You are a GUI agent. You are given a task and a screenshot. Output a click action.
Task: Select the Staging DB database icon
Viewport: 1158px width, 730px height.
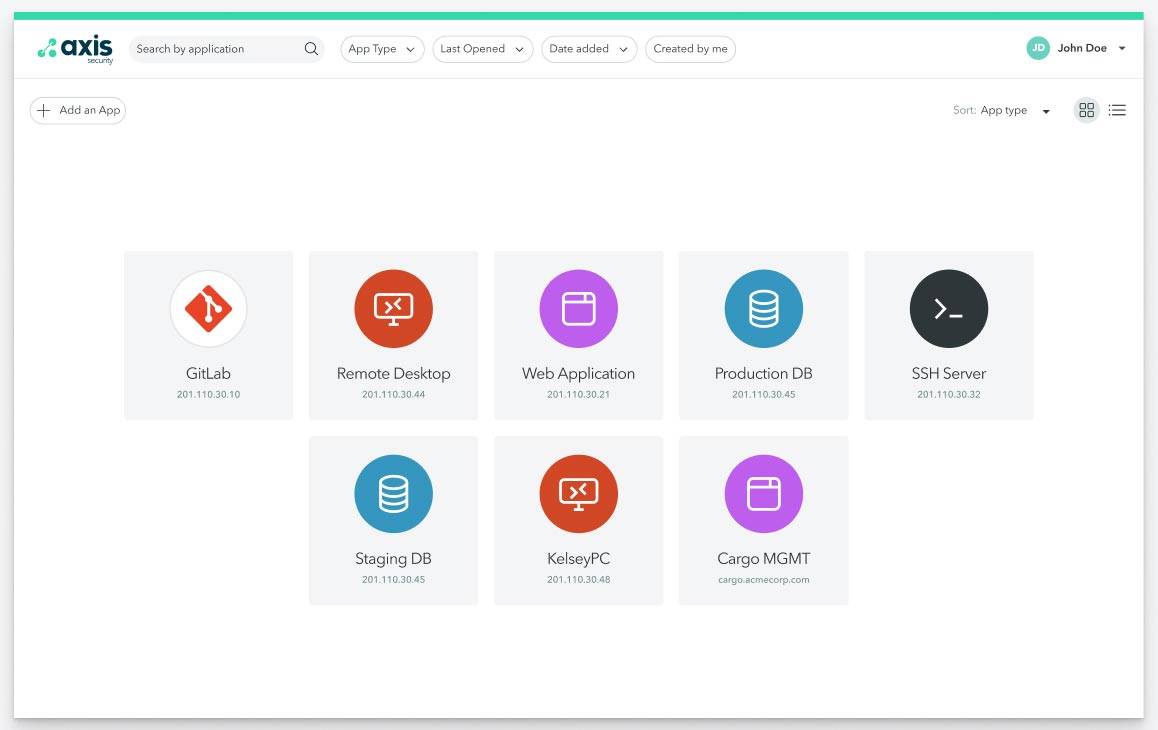[x=394, y=494]
